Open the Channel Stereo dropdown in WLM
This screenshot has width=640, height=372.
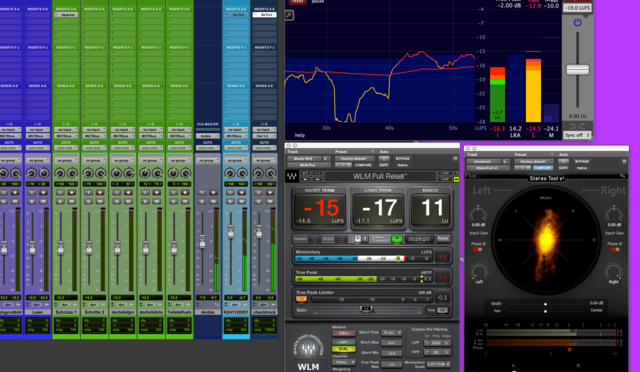click(x=343, y=362)
